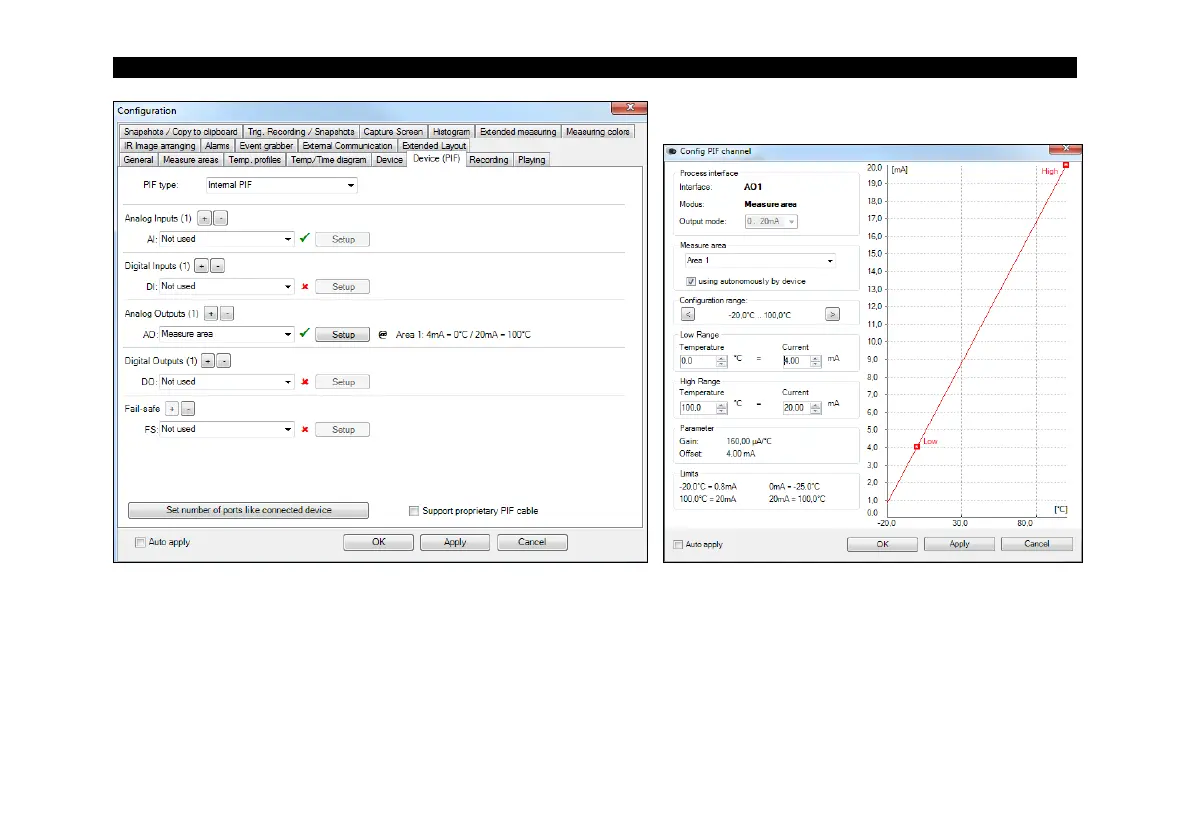Click Apply in Configuration dialog
The width and height of the screenshot is (1191, 839).
[x=455, y=542]
